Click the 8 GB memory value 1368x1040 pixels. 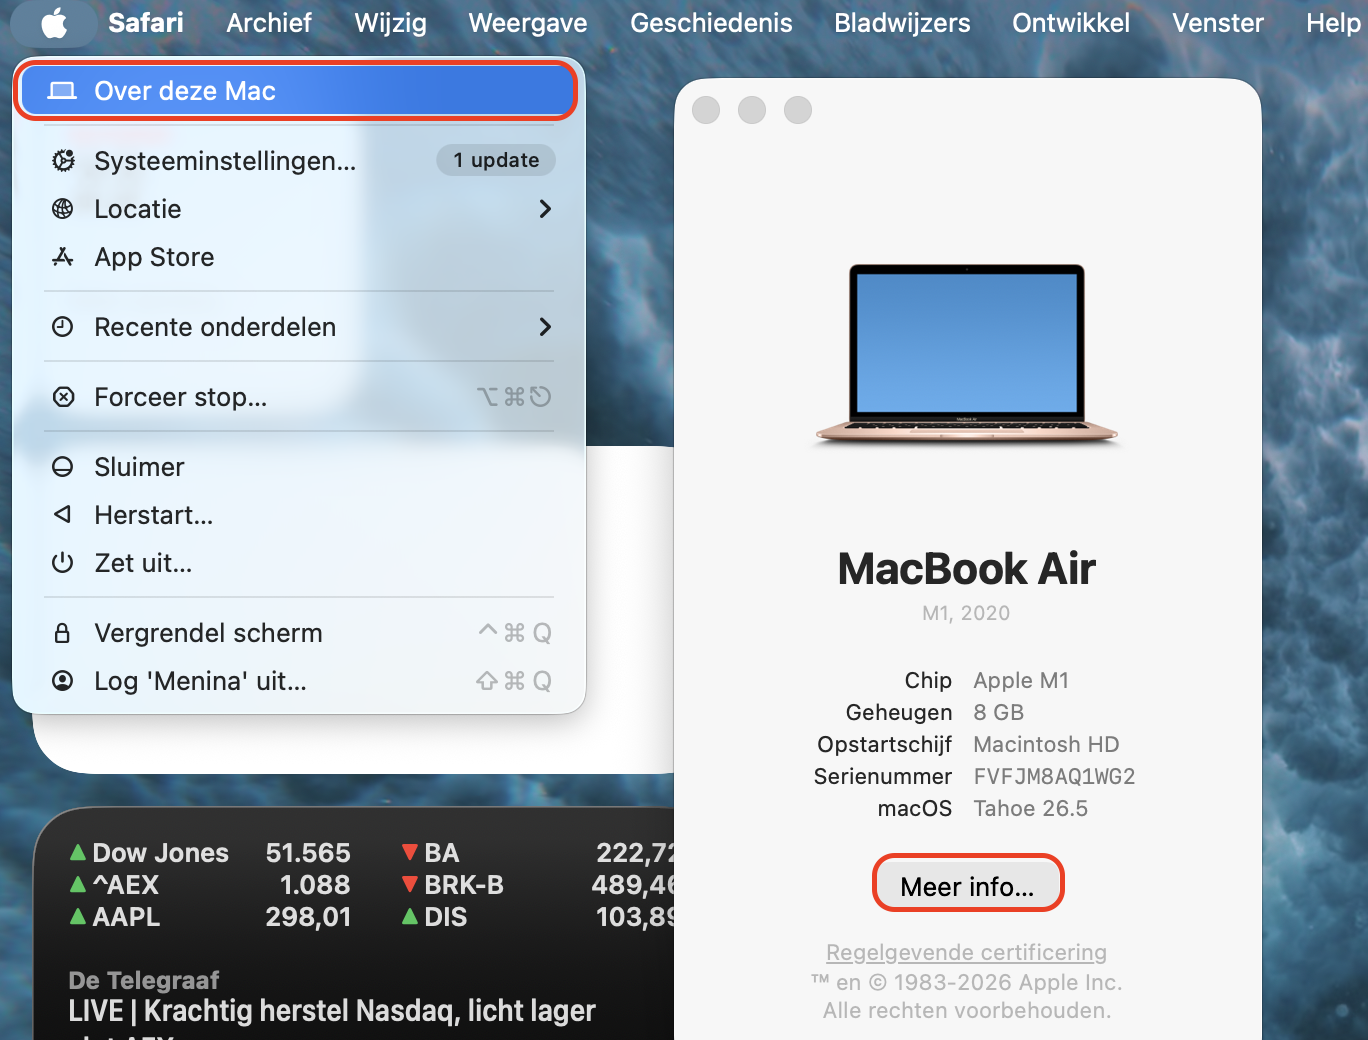(x=999, y=713)
